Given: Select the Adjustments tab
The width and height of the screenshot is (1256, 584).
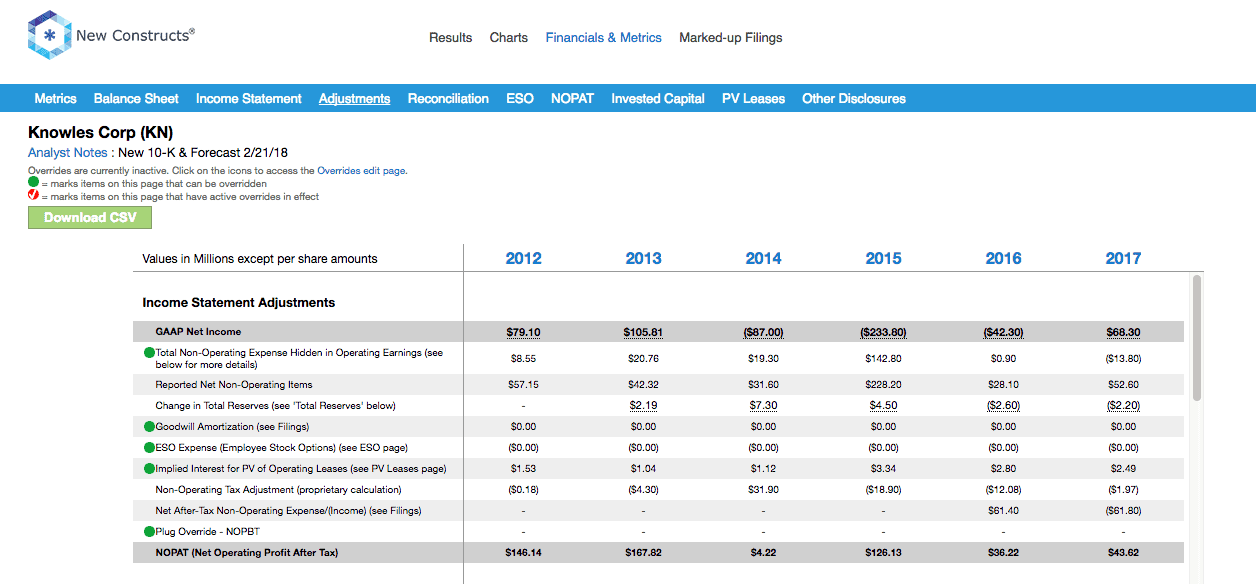Looking at the screenshot, I should (x=355, y=99).
